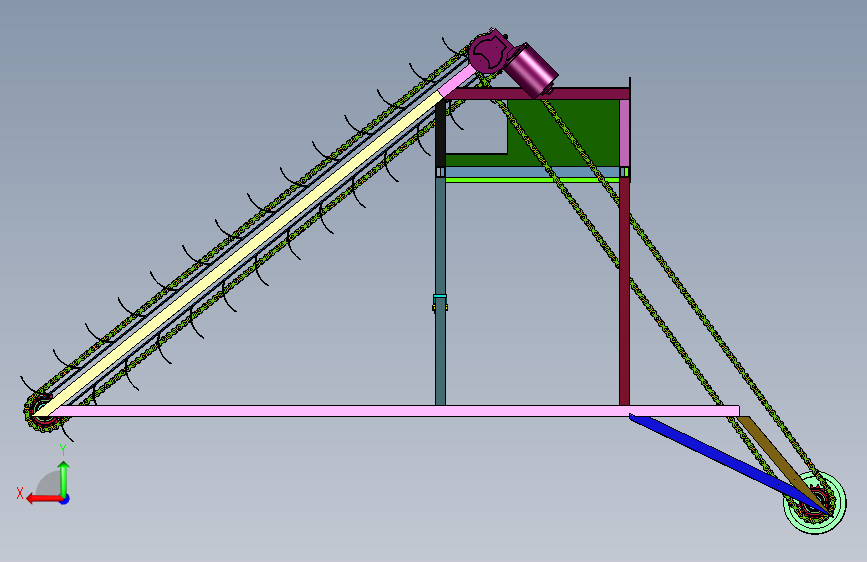The image size is (867, 562).
Task: Click the "X" axis label
Action: 20,493
